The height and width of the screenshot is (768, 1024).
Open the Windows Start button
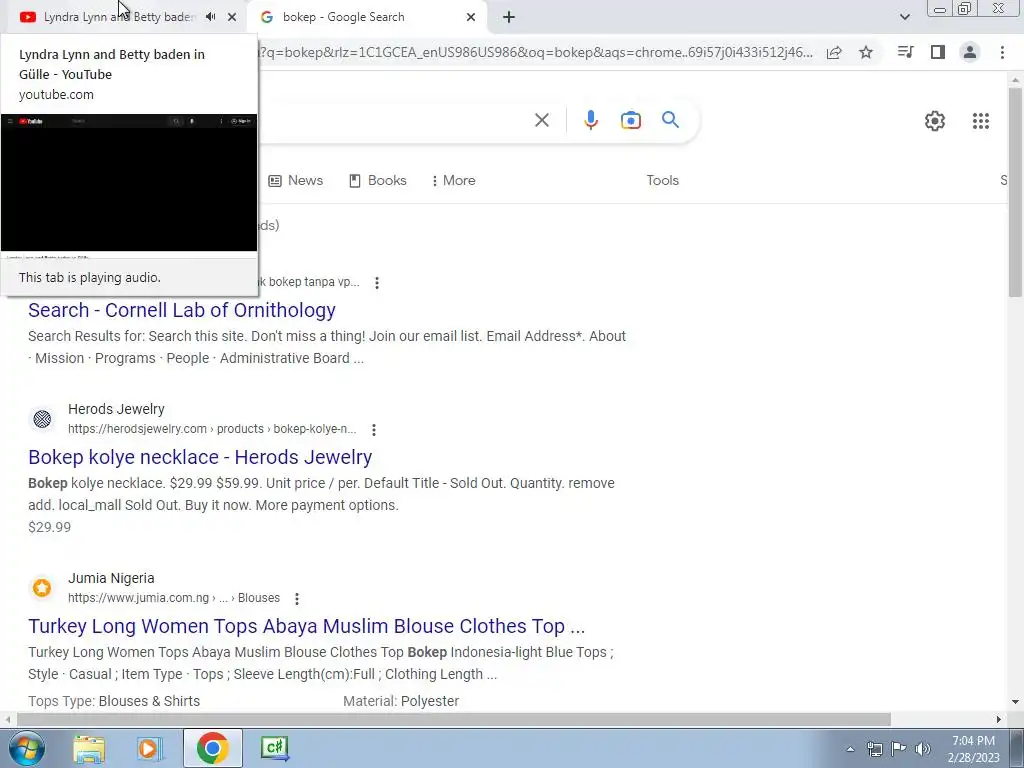coord(27,748)
